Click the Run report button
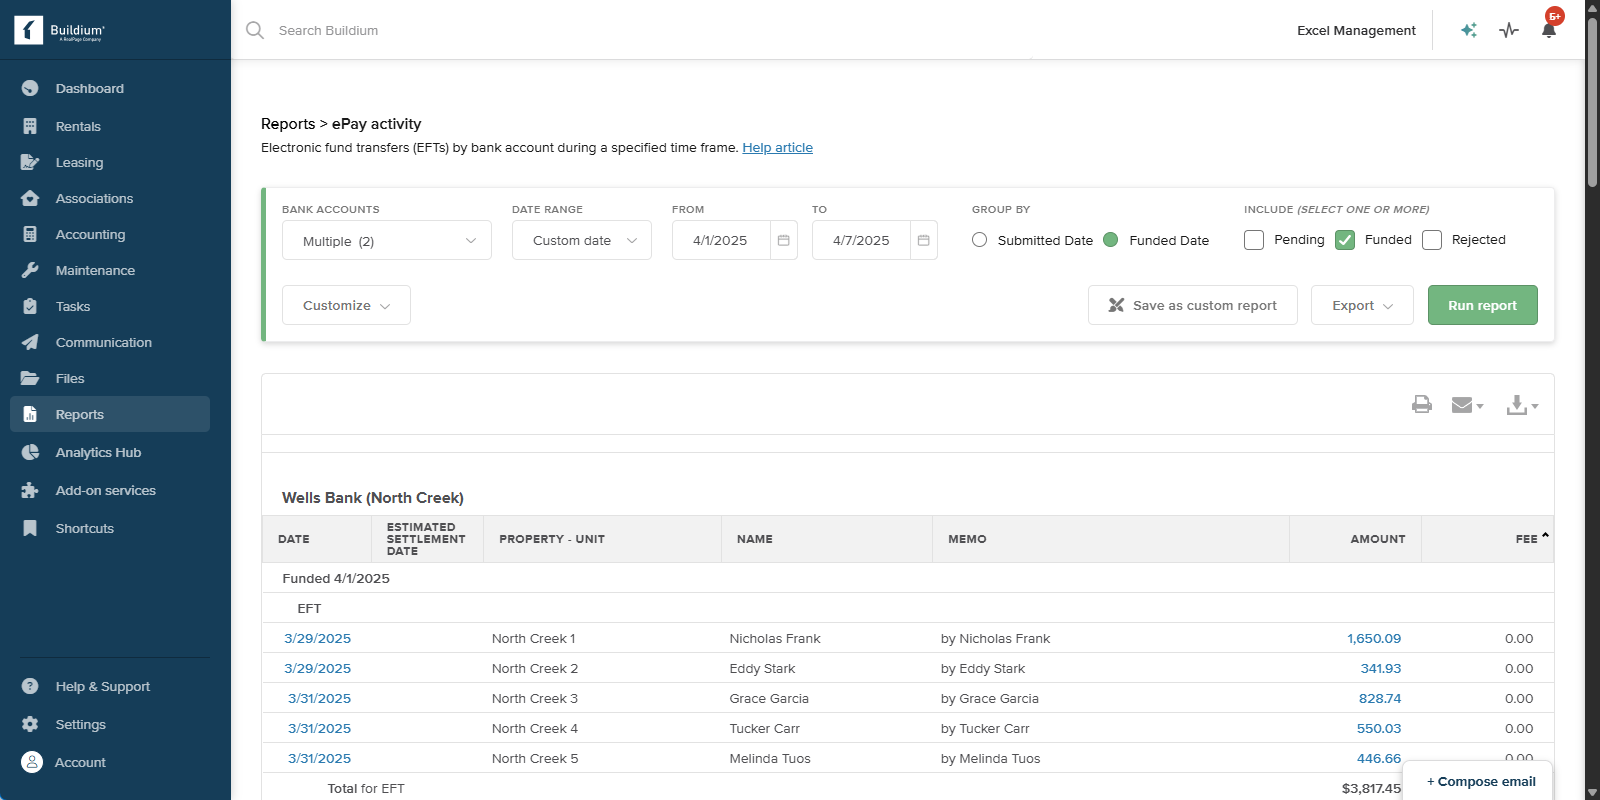This screenshot has width=1600, height=800. [x=1482, y=306]
